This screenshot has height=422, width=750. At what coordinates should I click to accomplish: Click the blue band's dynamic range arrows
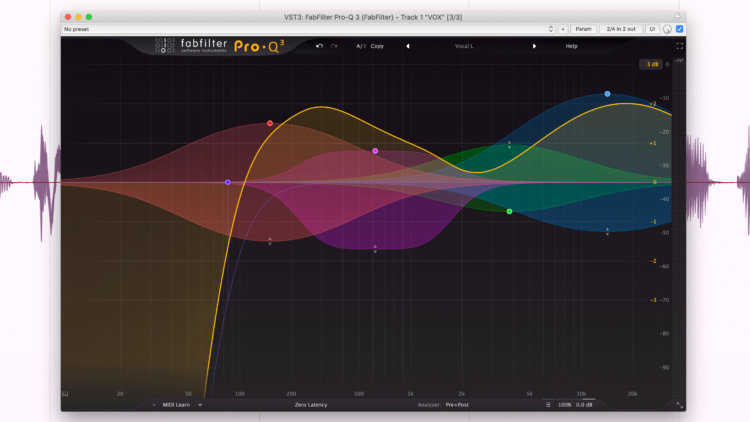607,232
